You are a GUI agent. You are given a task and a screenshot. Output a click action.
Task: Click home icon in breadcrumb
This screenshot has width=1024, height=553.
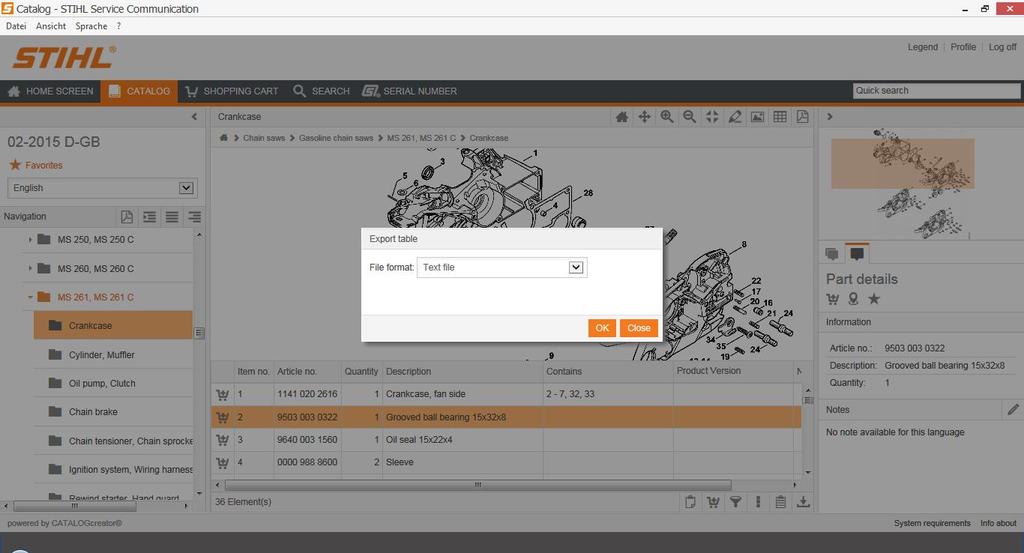tap(223, 138)
